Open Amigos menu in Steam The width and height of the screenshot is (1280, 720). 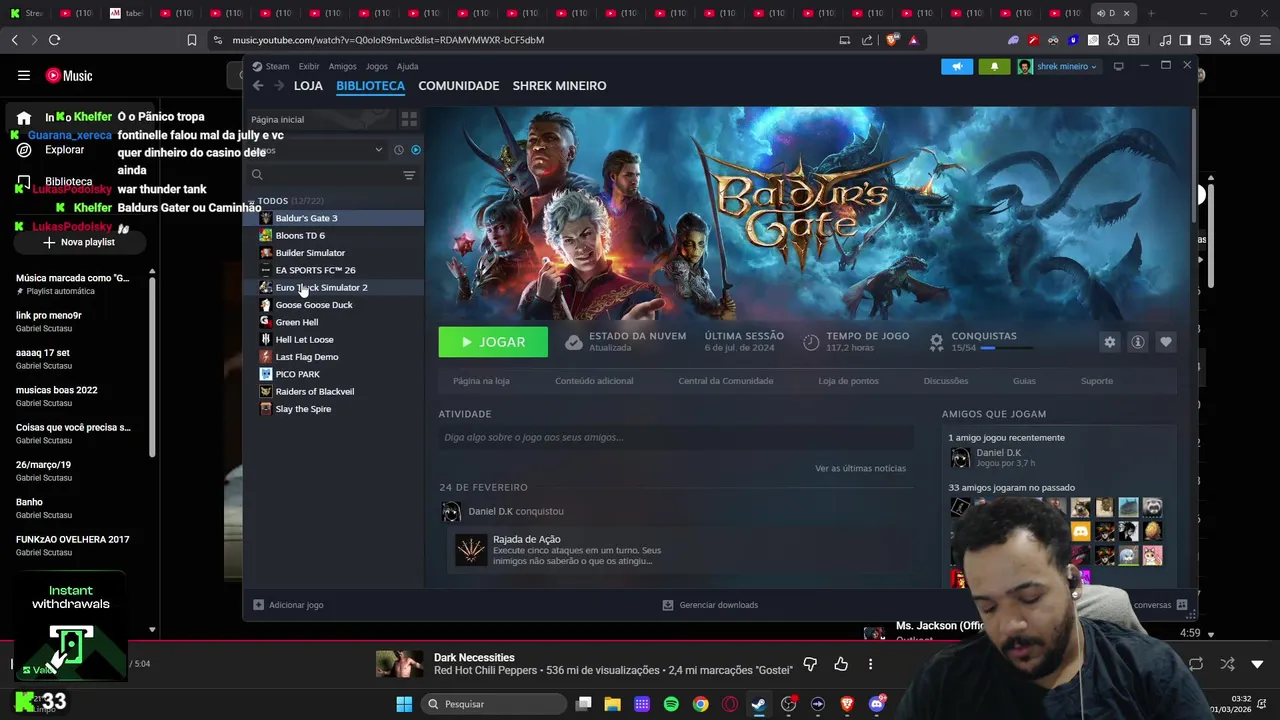(342, 66)
